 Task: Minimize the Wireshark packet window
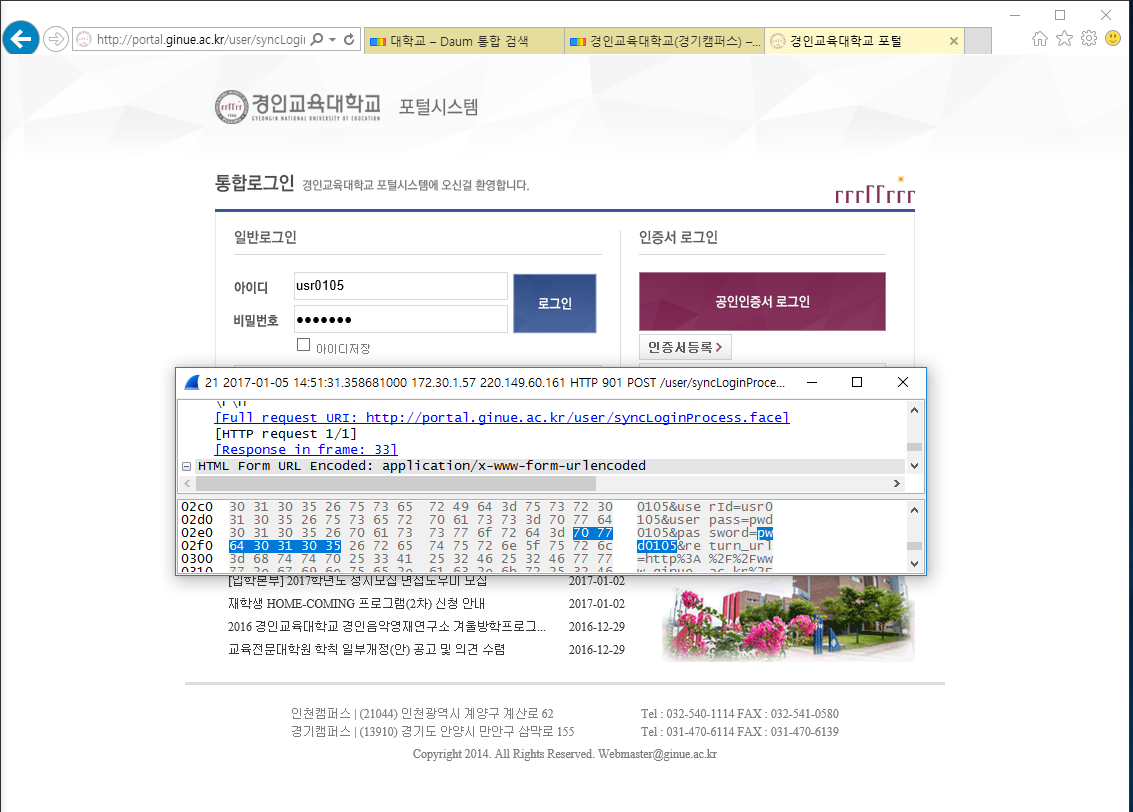tap(811, 382)
